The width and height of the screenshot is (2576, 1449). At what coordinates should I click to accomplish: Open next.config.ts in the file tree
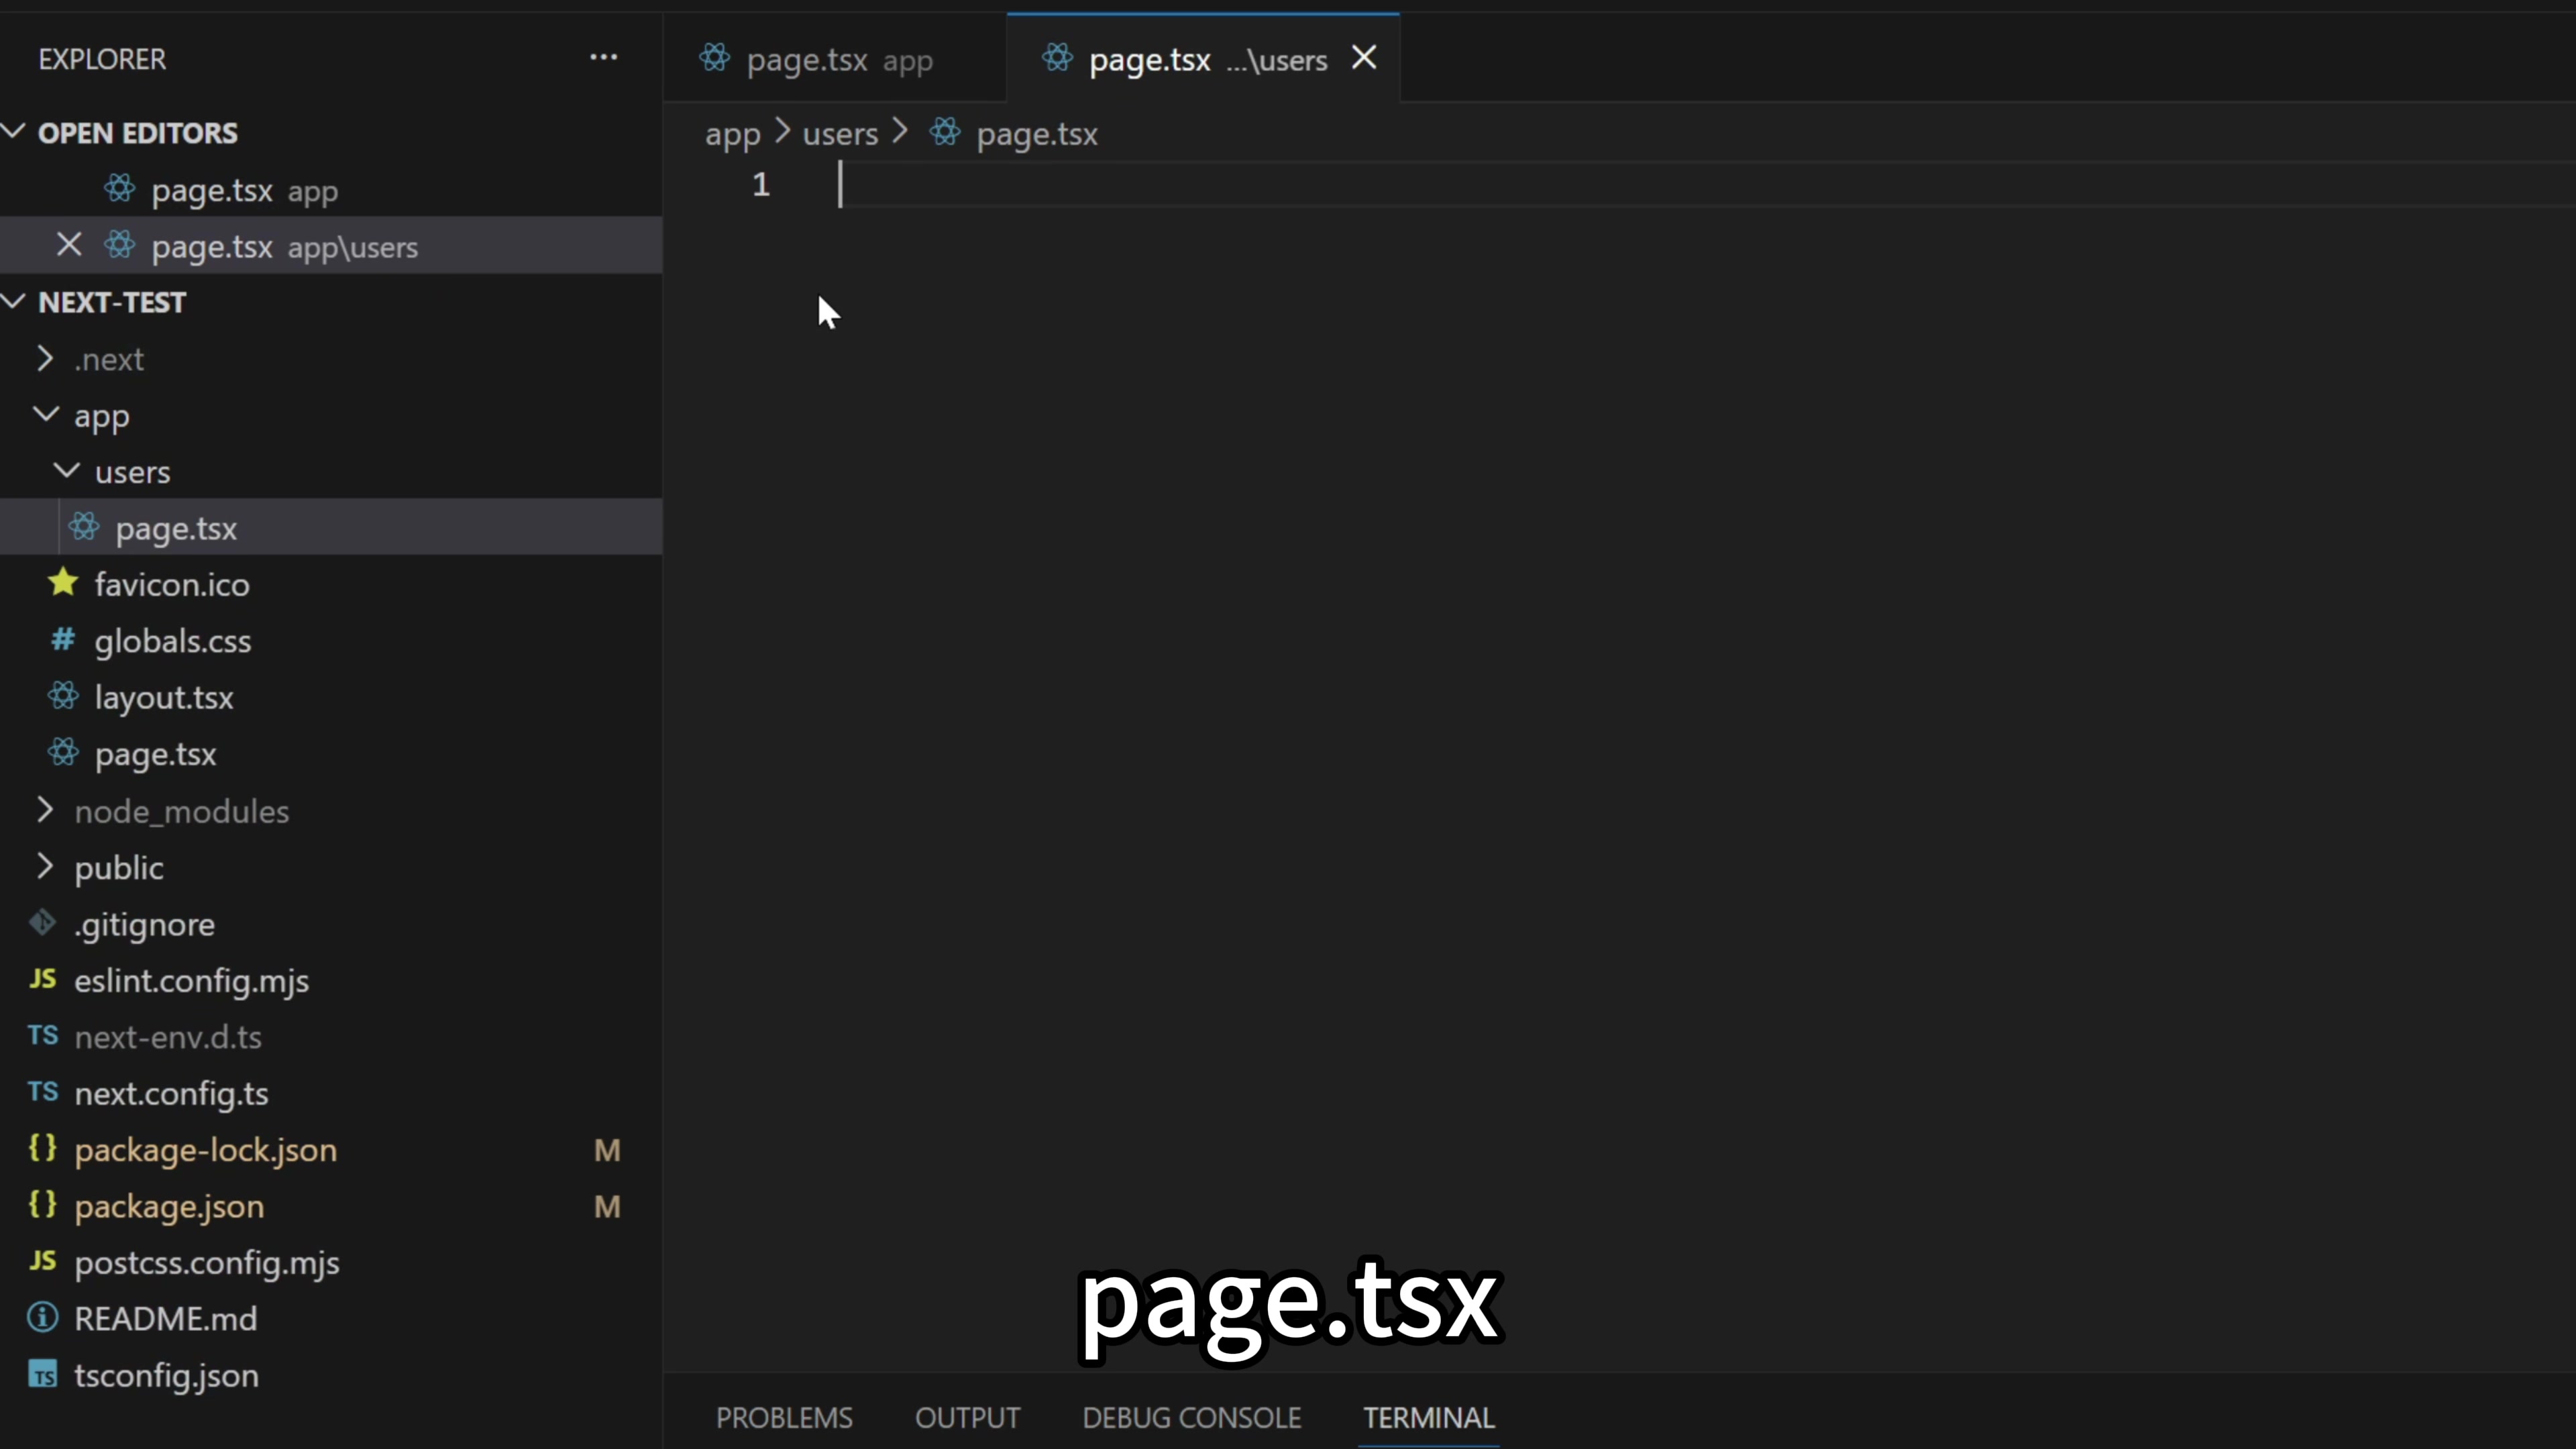(x=171, y=1093)
